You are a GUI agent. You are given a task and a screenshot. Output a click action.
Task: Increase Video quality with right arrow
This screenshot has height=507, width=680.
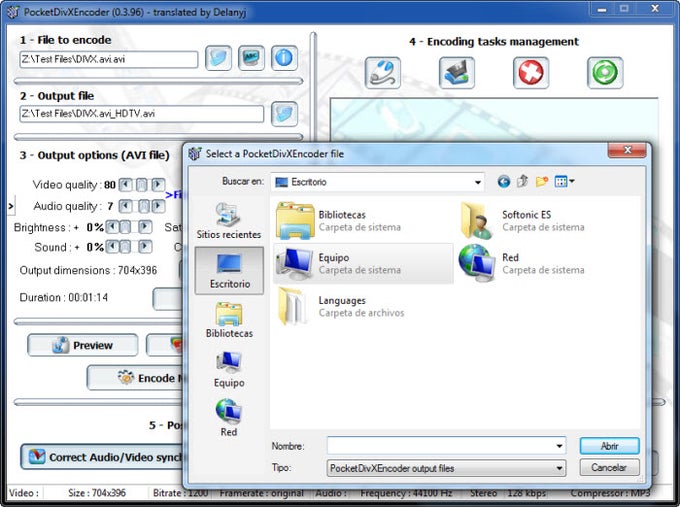click(159, 185)
